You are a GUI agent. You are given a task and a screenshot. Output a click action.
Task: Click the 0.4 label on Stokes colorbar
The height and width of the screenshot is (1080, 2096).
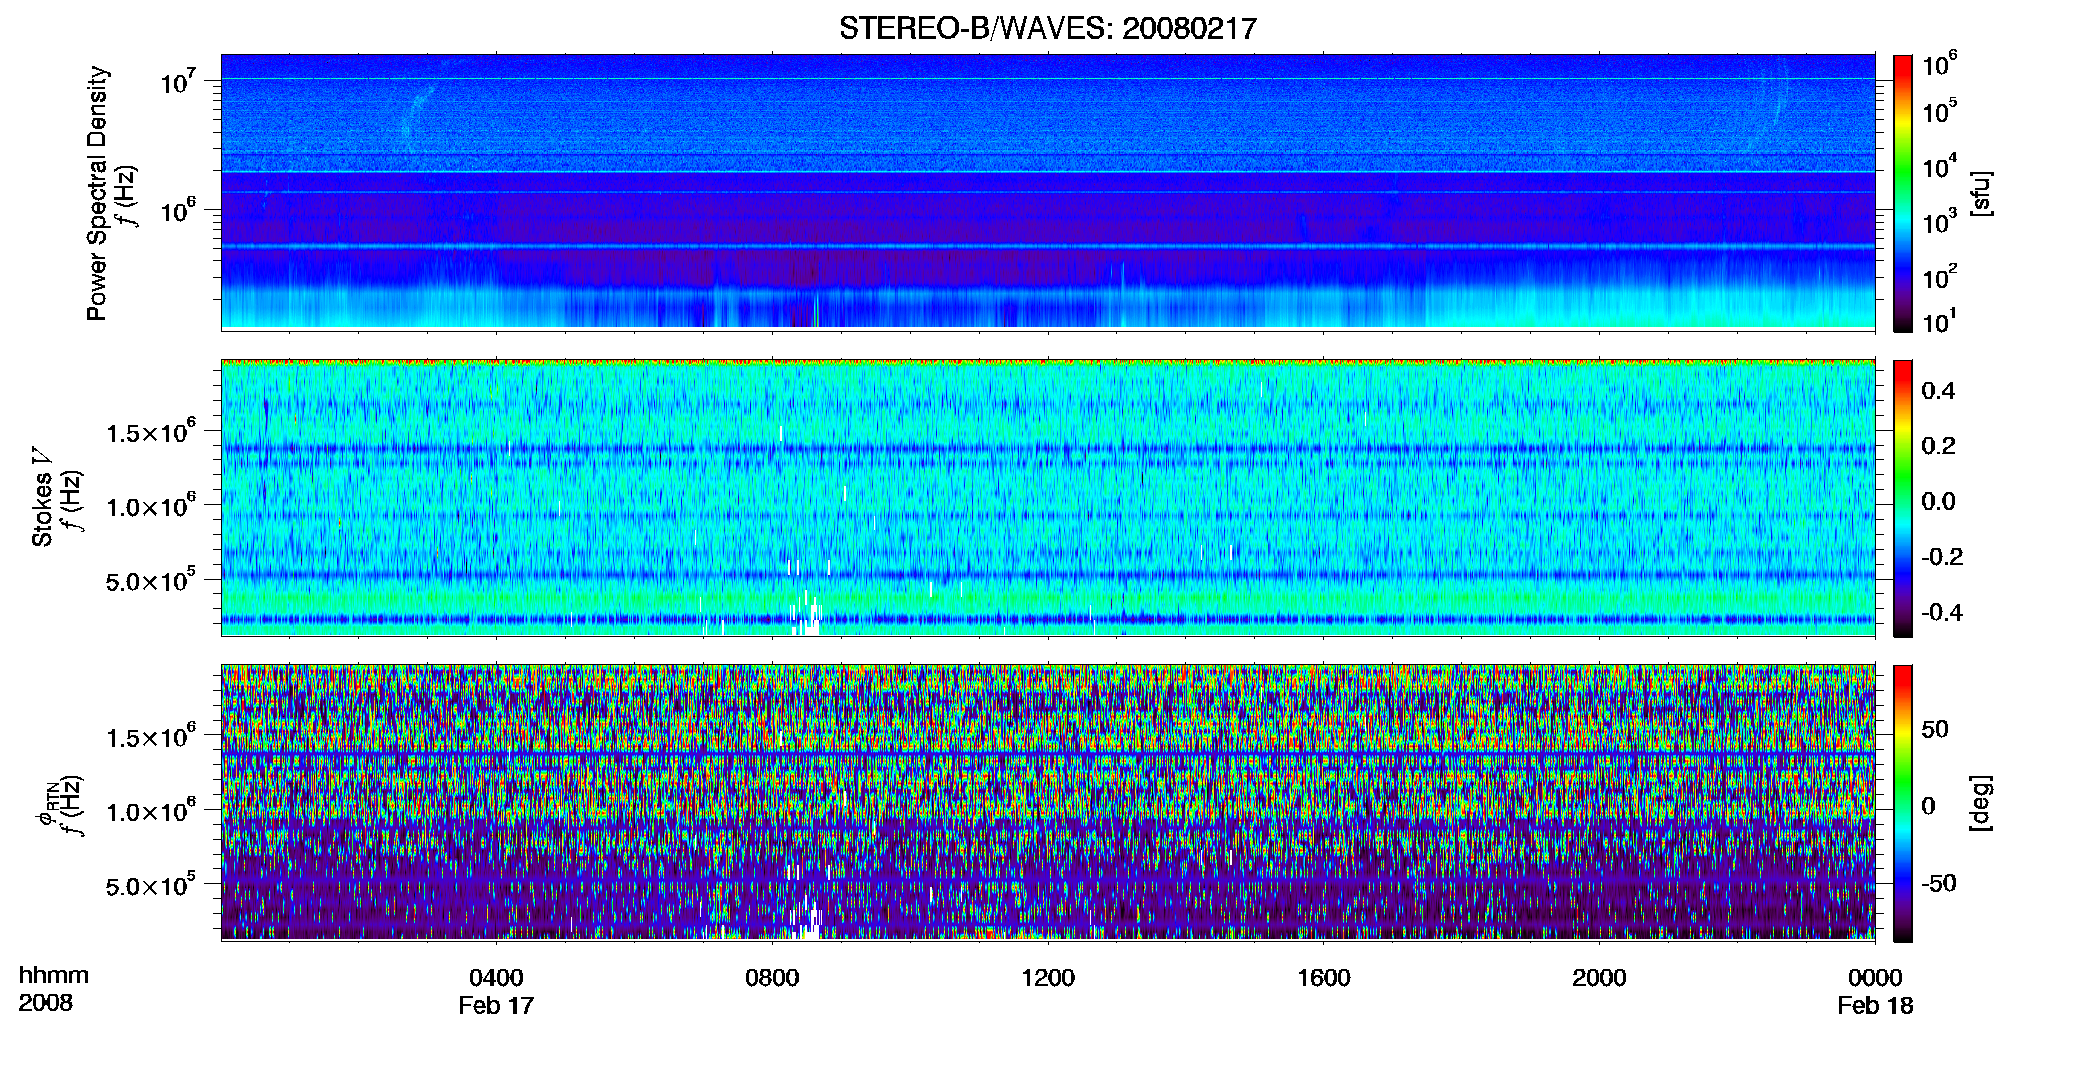(x=1938, y=391)
